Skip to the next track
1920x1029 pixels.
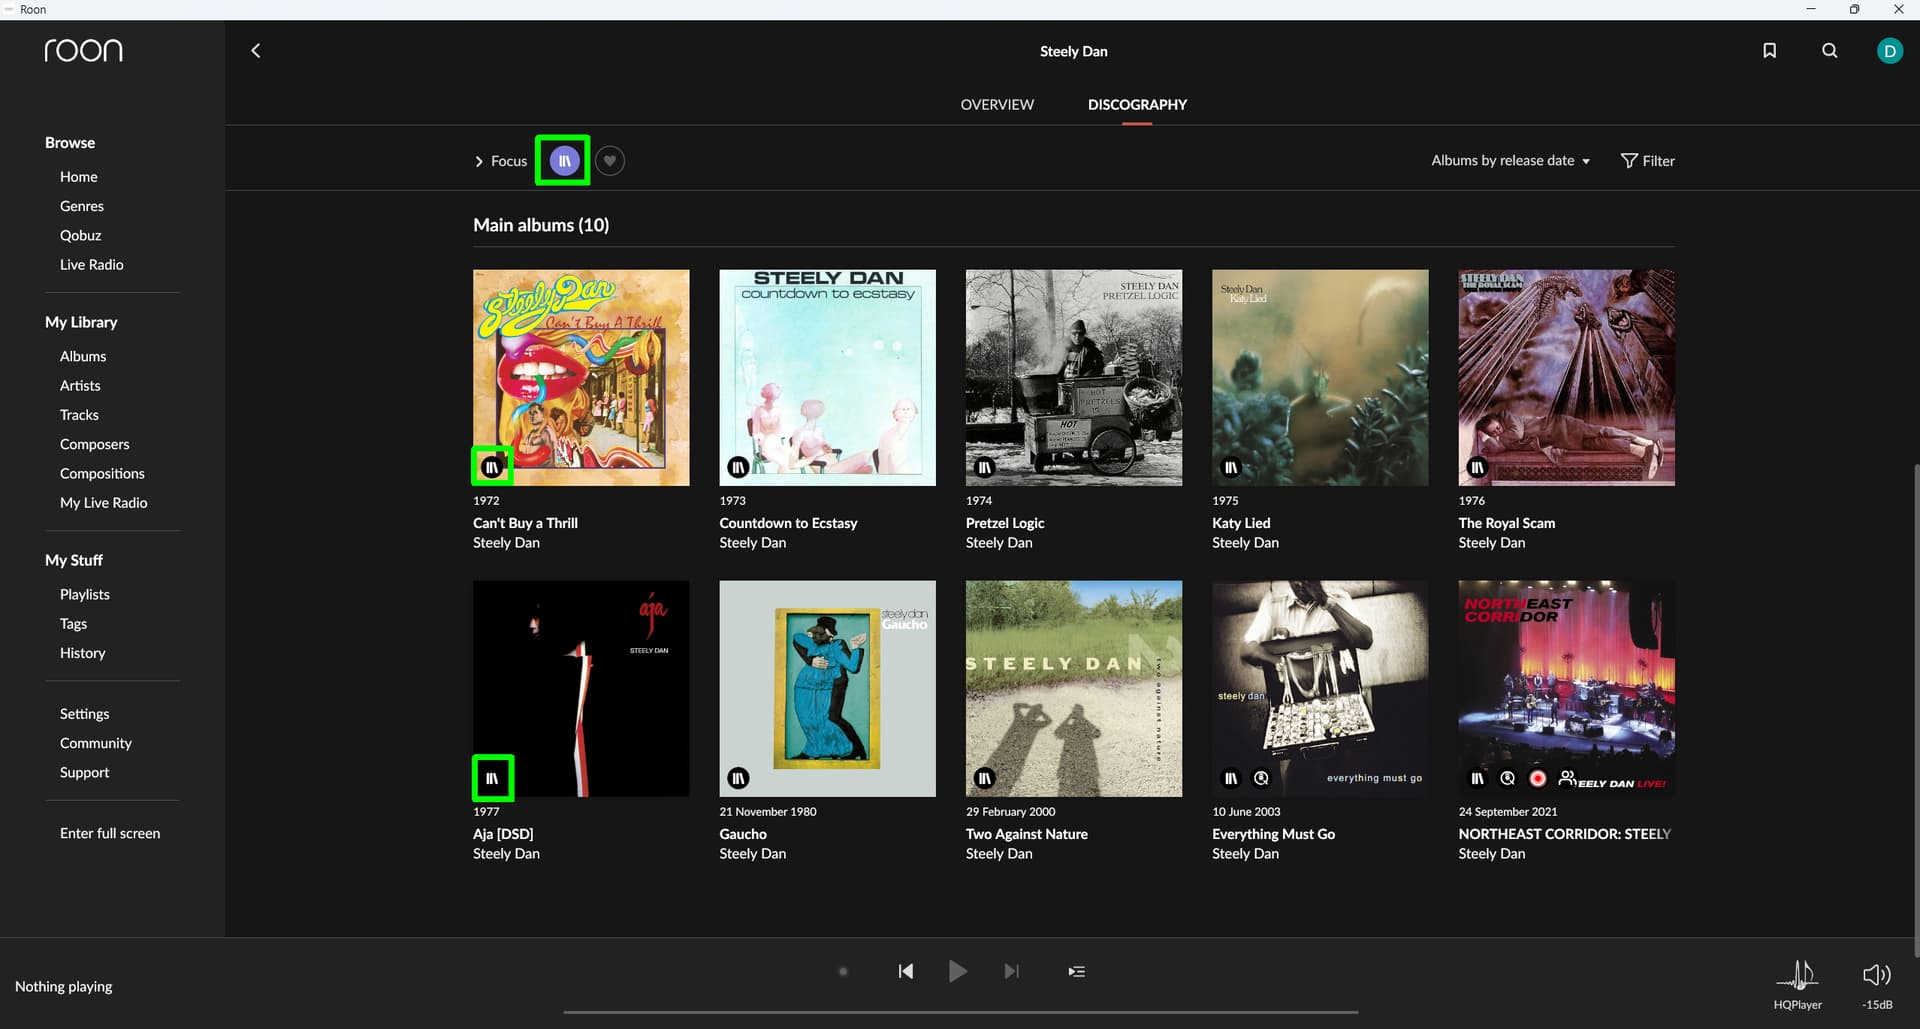pyautogui.click(x=1011, y=971)
